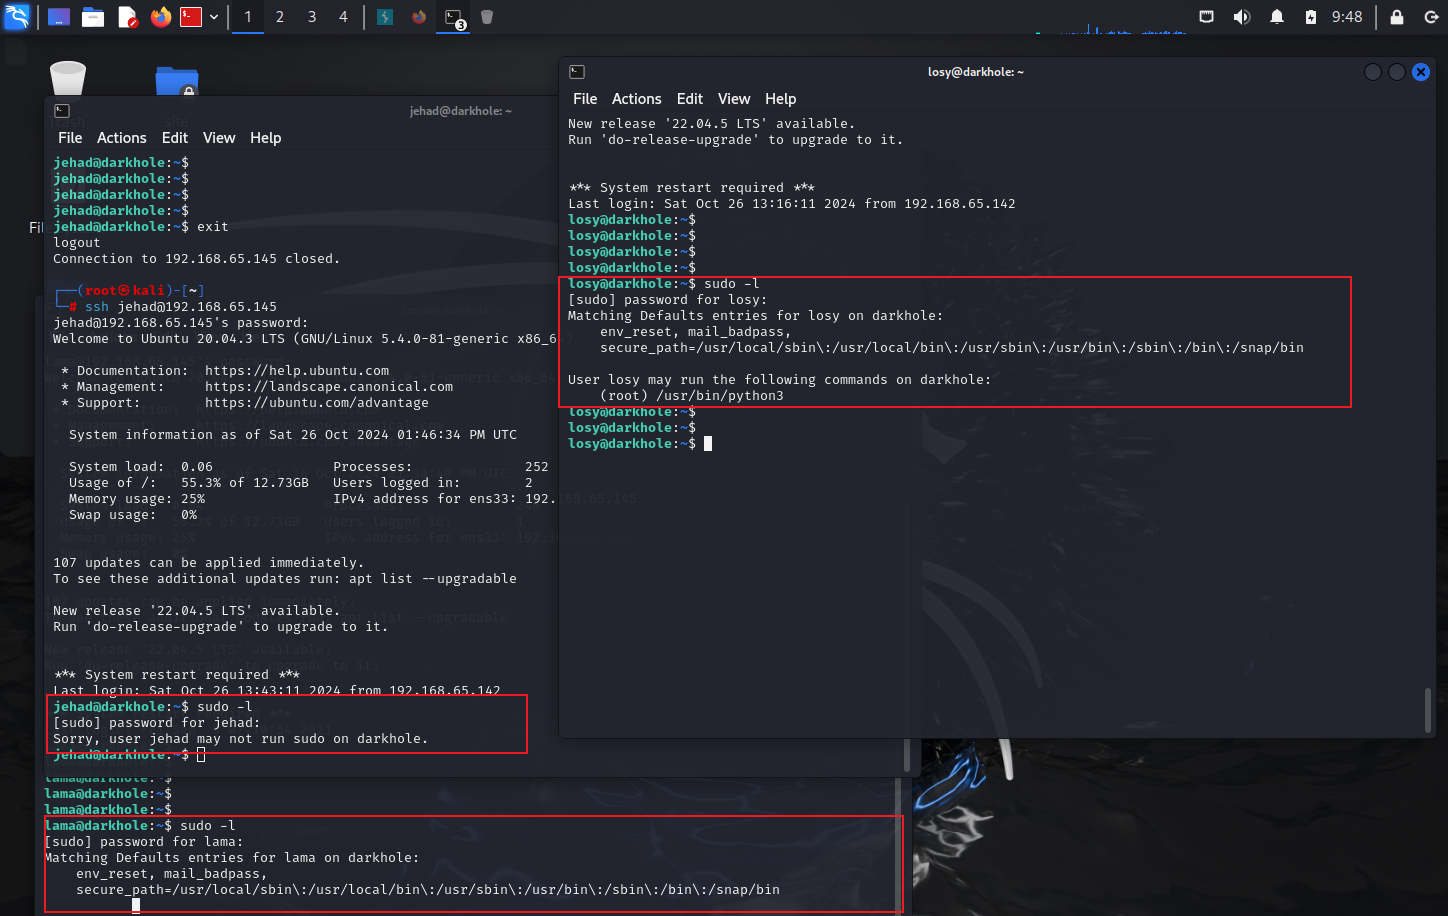Click the jehad@darkhole window title bar
The width and height of the screenshot is (1448, 916).
coord(460,111)
